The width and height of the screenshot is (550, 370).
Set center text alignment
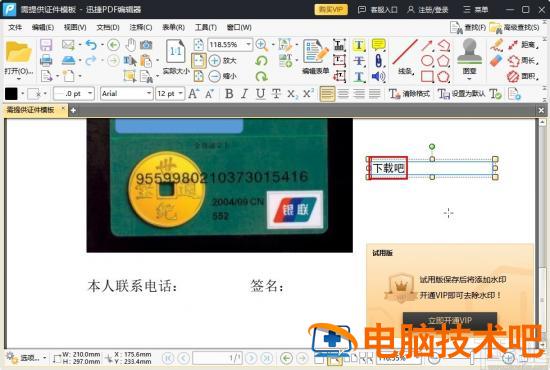click(343, 94)
